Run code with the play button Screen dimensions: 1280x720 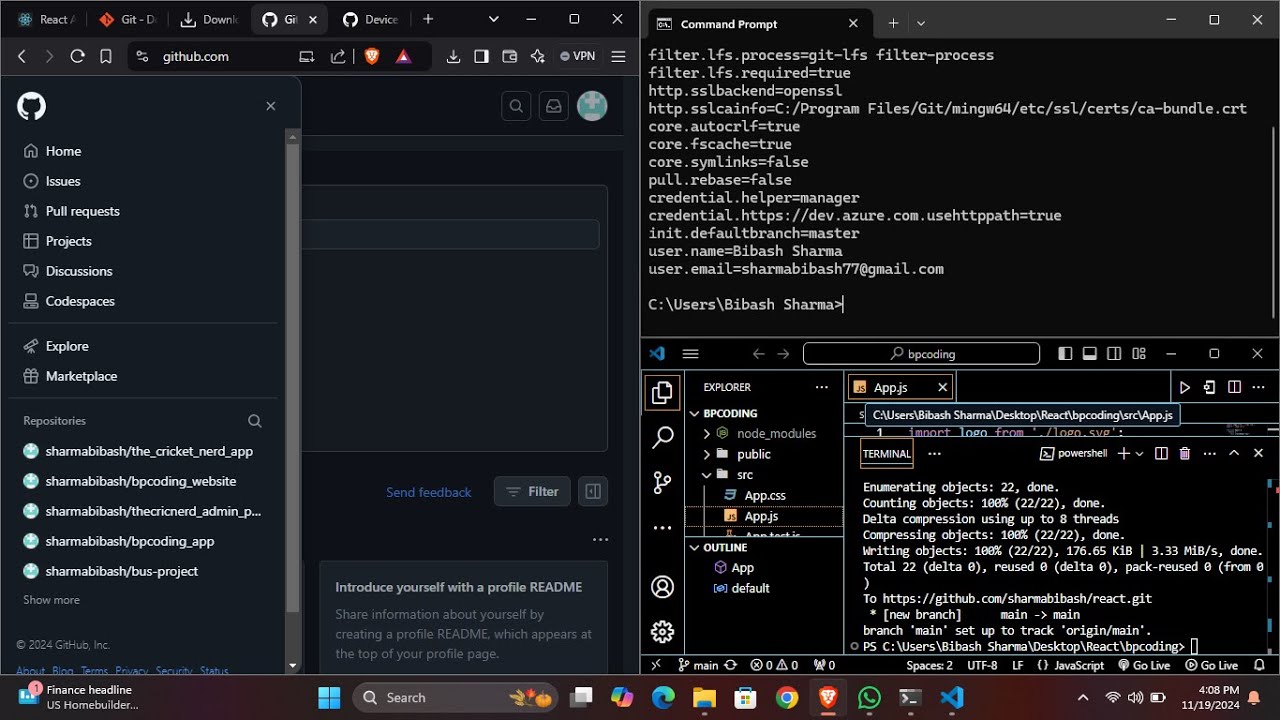pyautogui.click(x=1185, y=387)
